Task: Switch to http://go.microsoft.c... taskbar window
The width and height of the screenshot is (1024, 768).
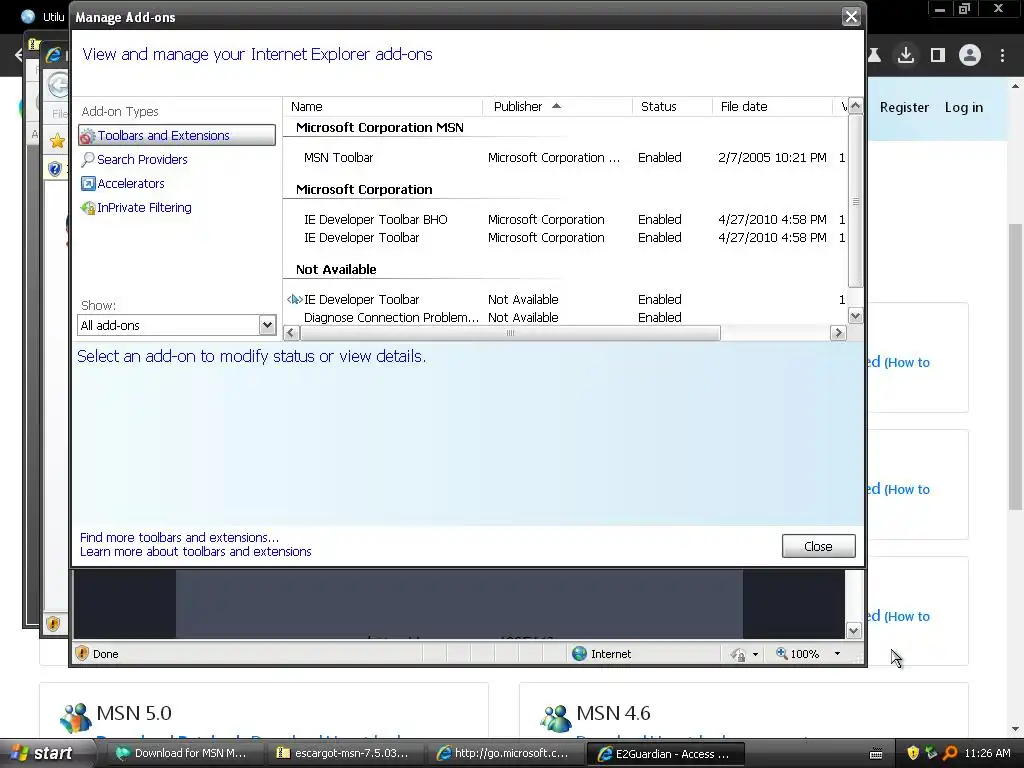Action: pos(503,753)
